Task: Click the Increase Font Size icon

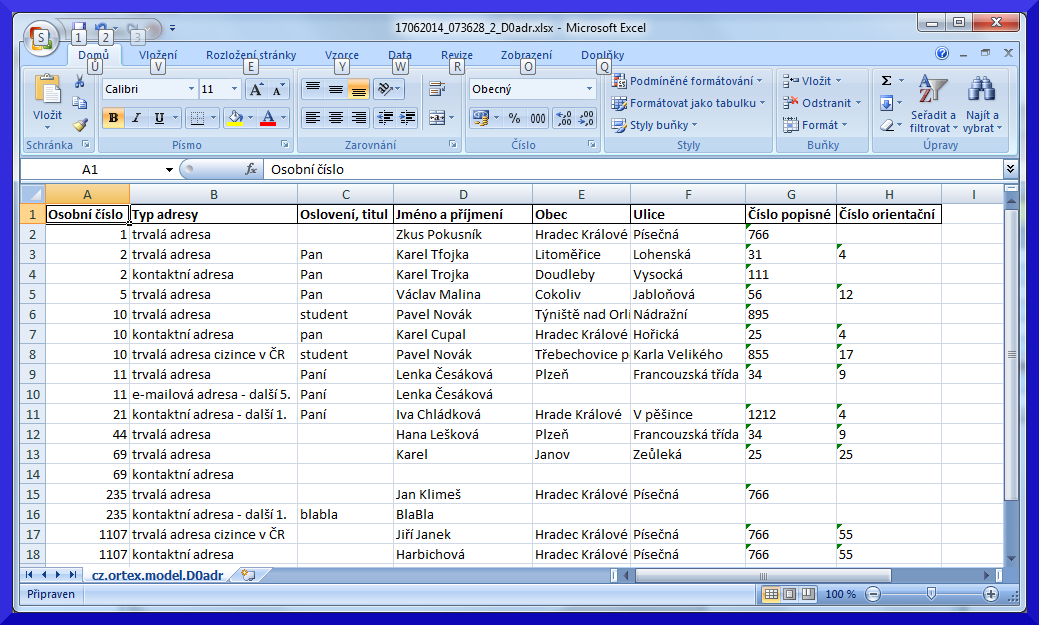Action: [256, 89]
